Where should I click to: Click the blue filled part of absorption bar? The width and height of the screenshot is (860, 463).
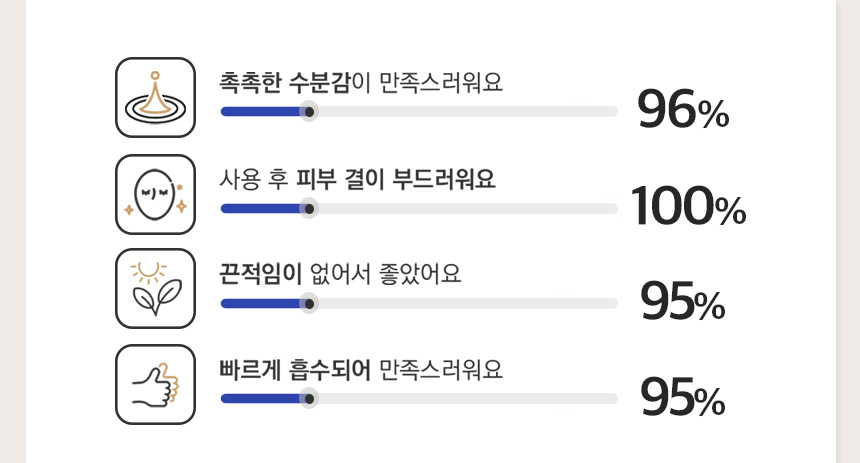261,399
